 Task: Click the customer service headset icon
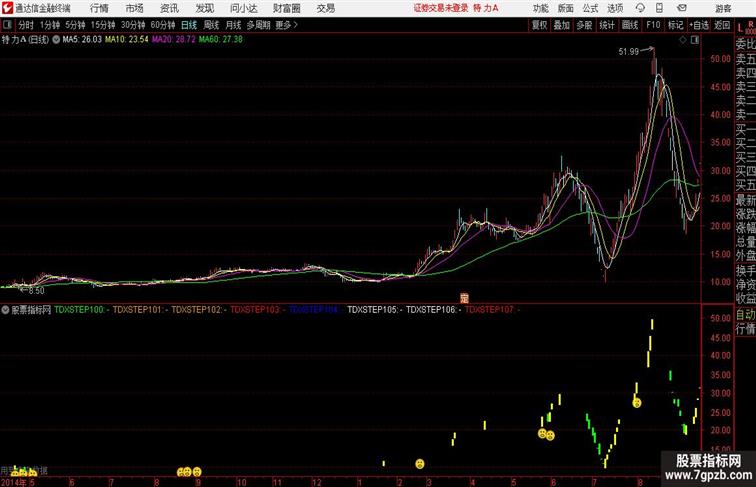(x=640, y=8)
